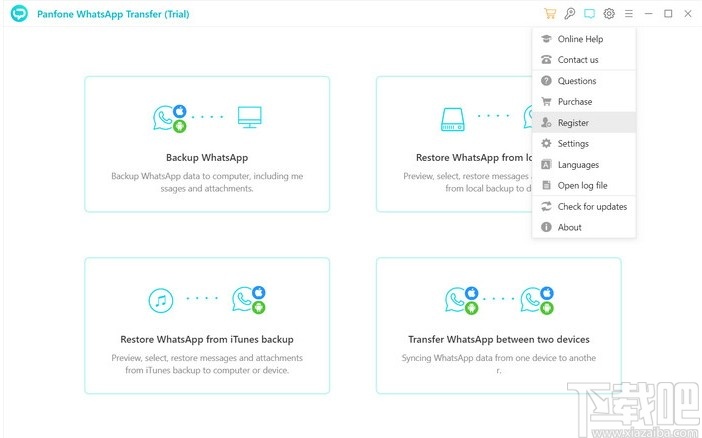702x438 pixels.
Task: Click telephone icon beside Contact us
Action: click(x=546, y=60)
